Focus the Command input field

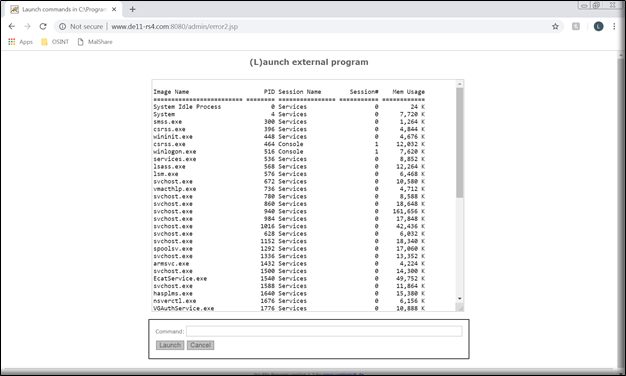(324, 331)
